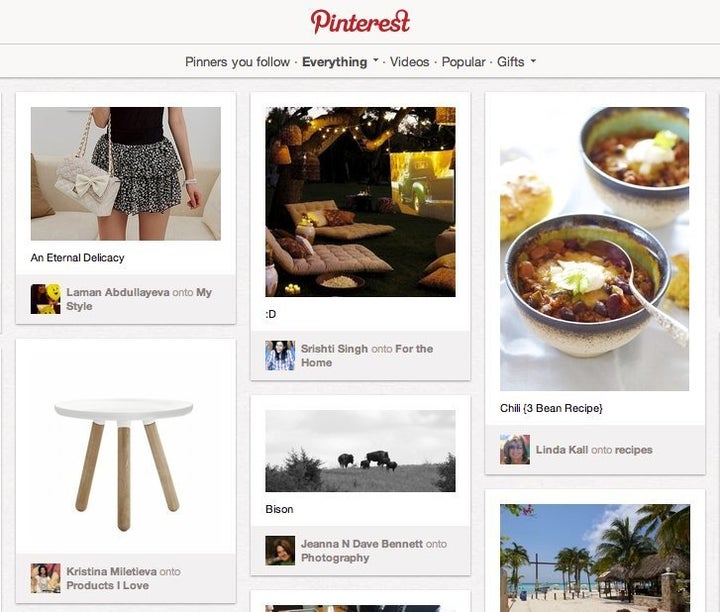Screen dimensions: 720x612
Task: Click the Pinterest logo
Action: pyautogui.click(x=360, y=22)
